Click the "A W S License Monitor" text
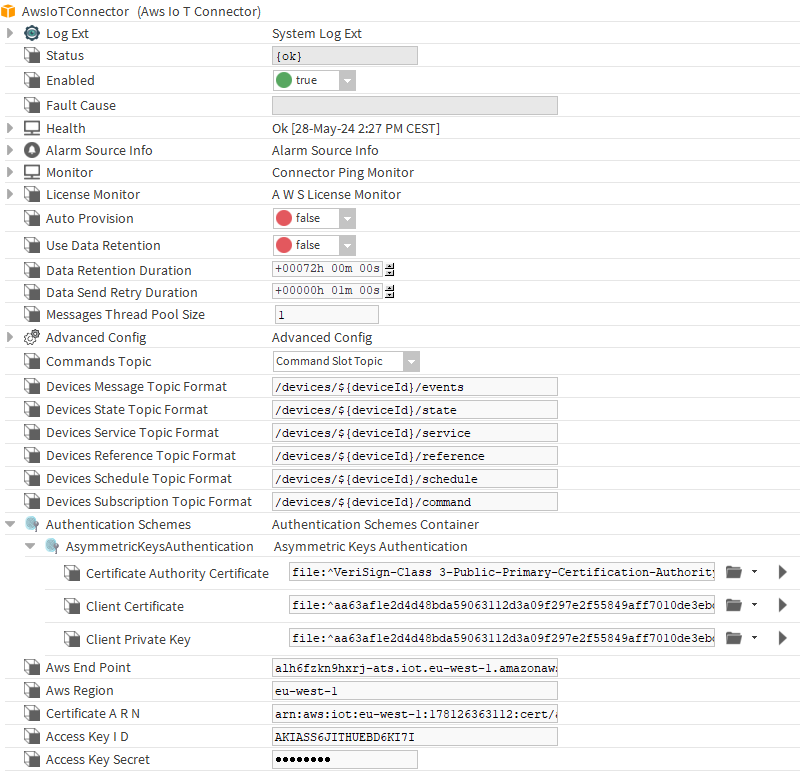Viewport: 800px width, 771px height. pos(336,194)
